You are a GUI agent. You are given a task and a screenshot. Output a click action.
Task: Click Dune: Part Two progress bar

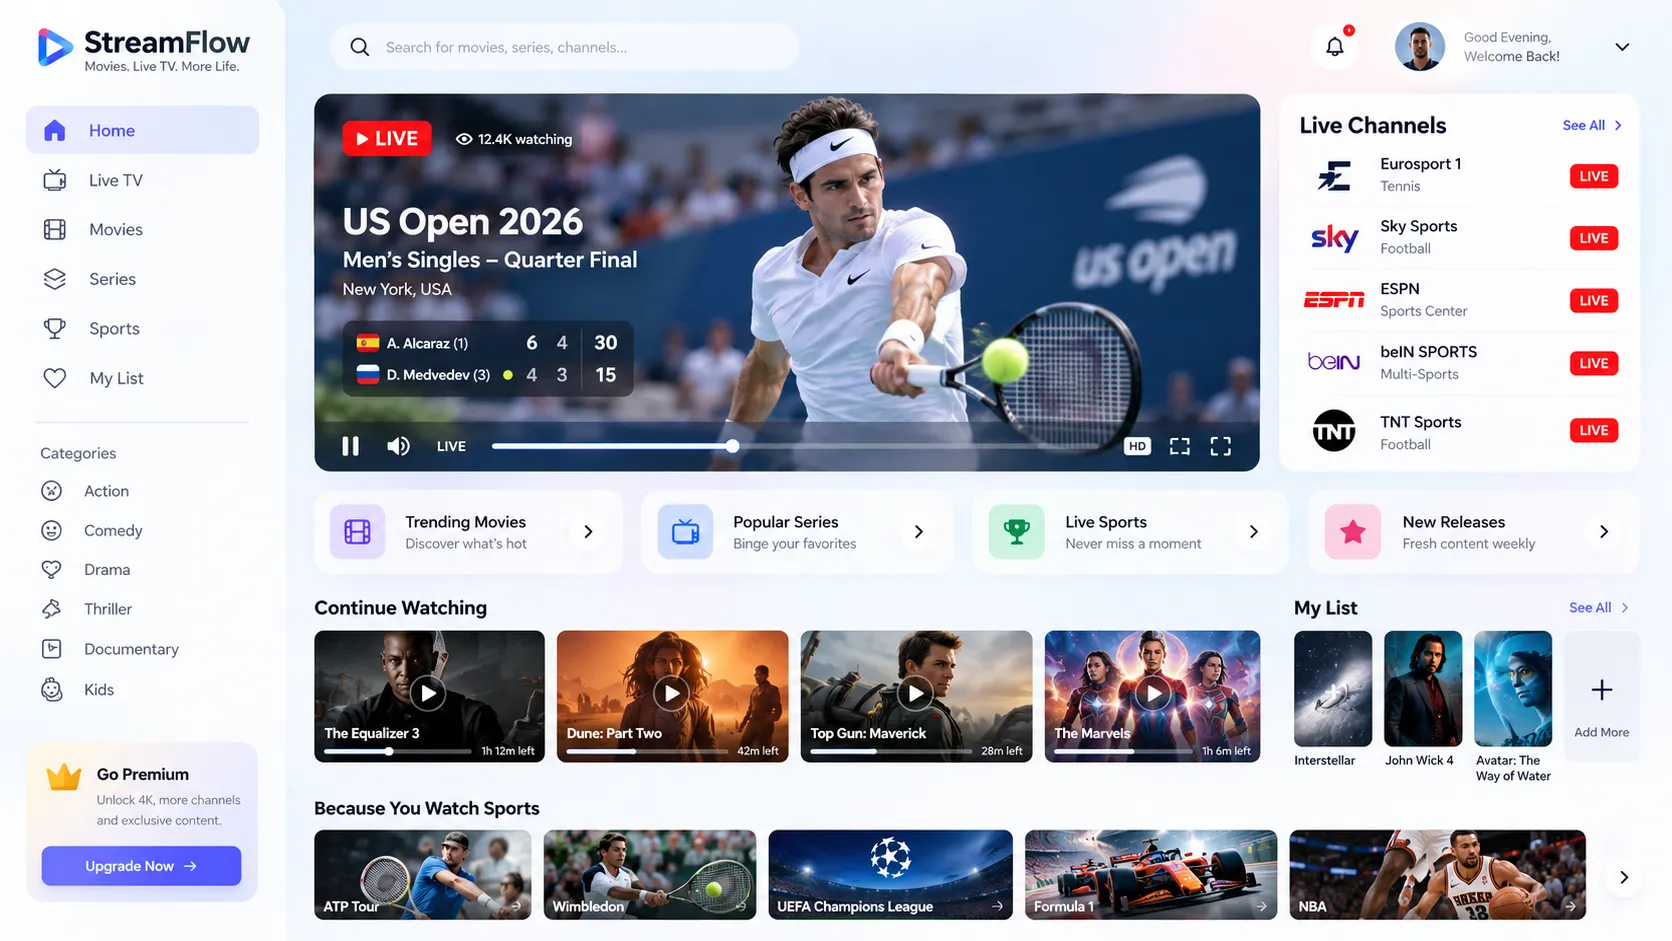pyautogui.click(x=647, y=751)
